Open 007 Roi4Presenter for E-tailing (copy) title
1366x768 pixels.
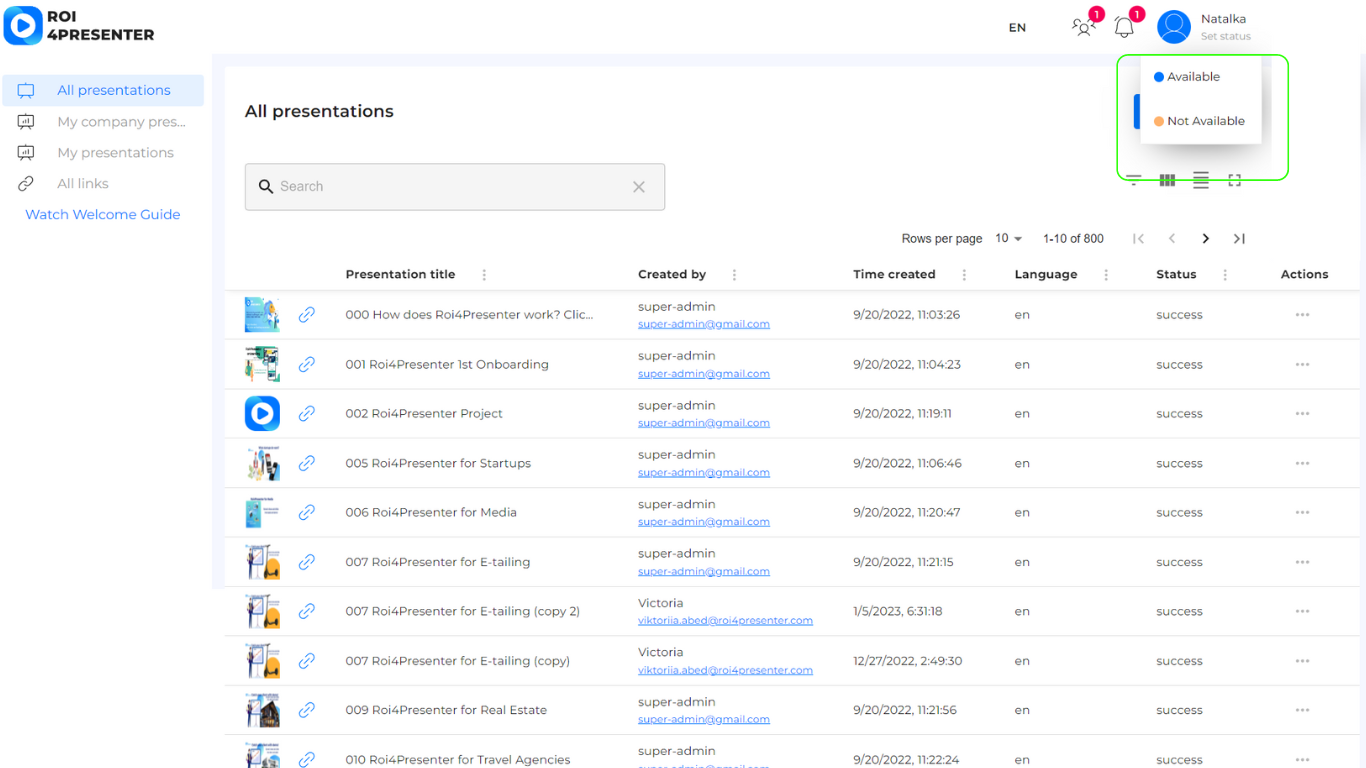pos(457,661)
